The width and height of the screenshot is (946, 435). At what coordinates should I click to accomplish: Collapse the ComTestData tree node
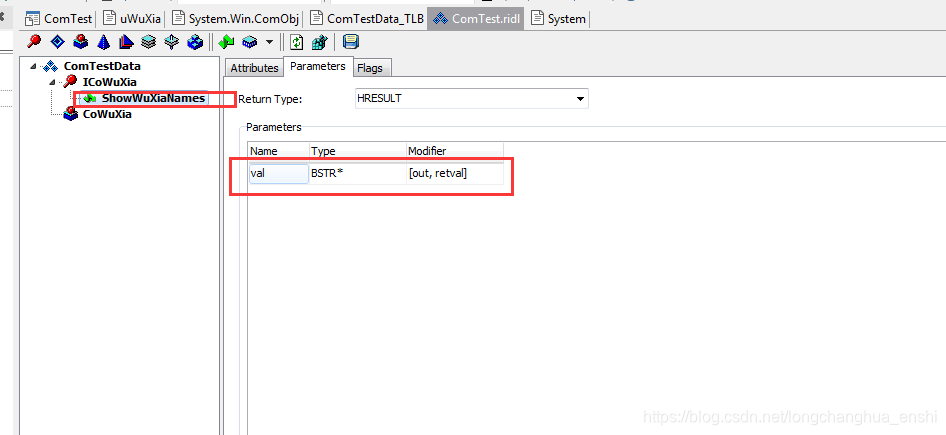(32, 66)
